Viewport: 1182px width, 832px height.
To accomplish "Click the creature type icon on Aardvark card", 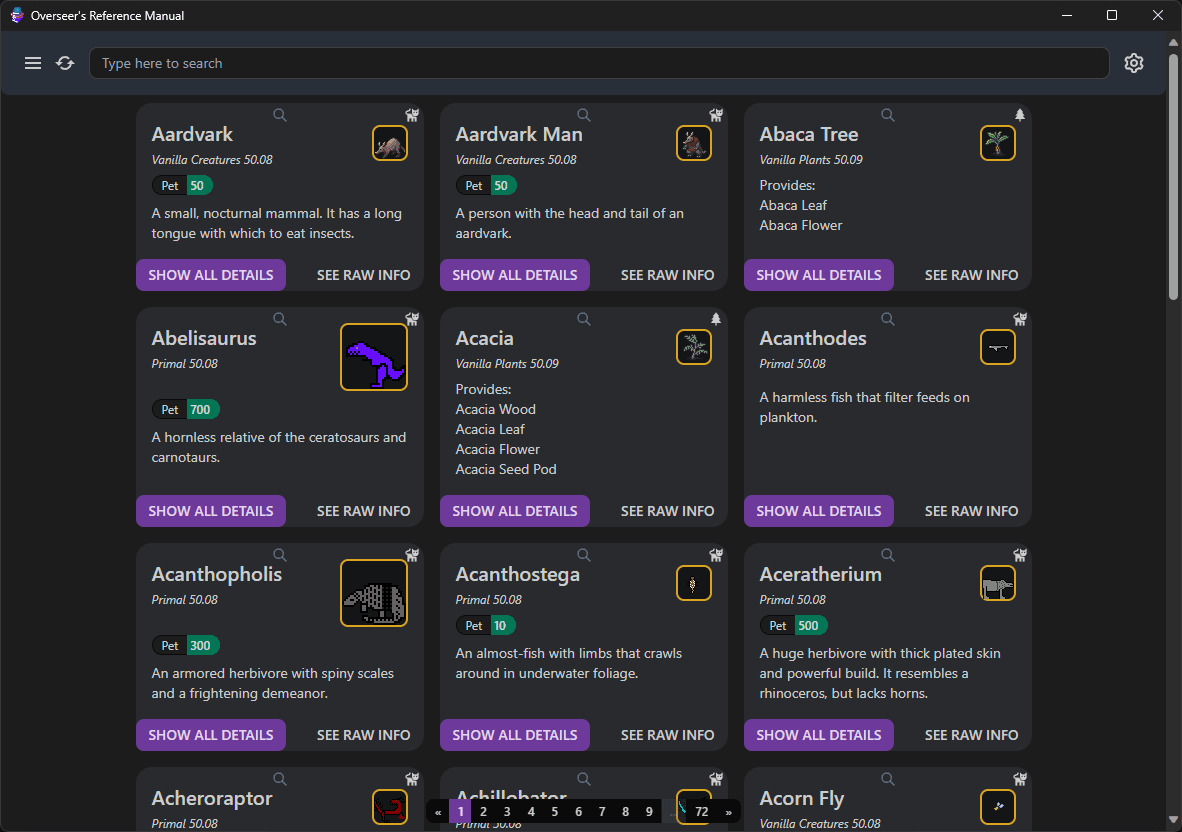I will click(412, 115).
